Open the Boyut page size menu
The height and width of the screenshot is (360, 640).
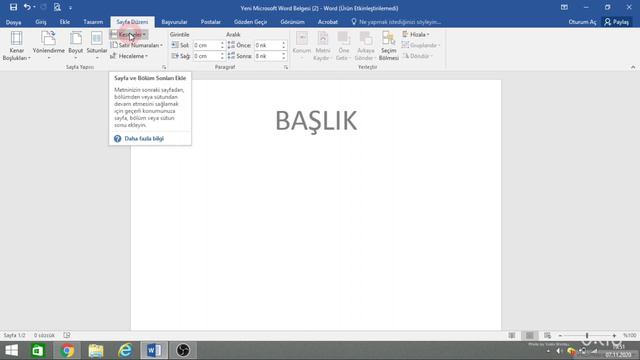[x=76, y=46]
